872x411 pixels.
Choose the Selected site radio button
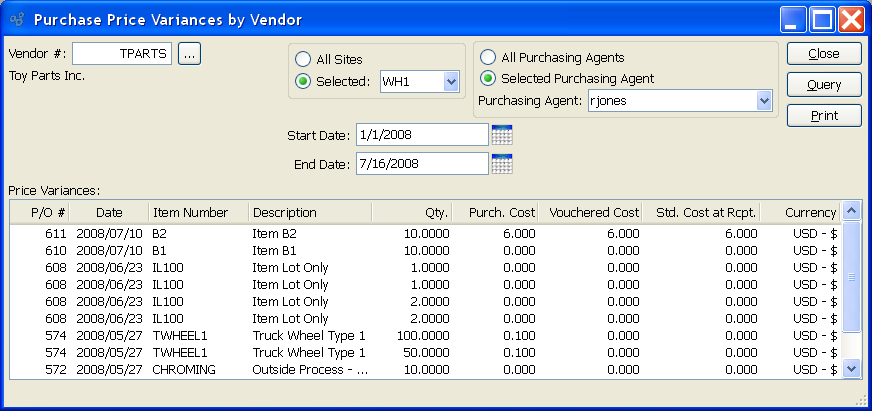pos(303,81)
